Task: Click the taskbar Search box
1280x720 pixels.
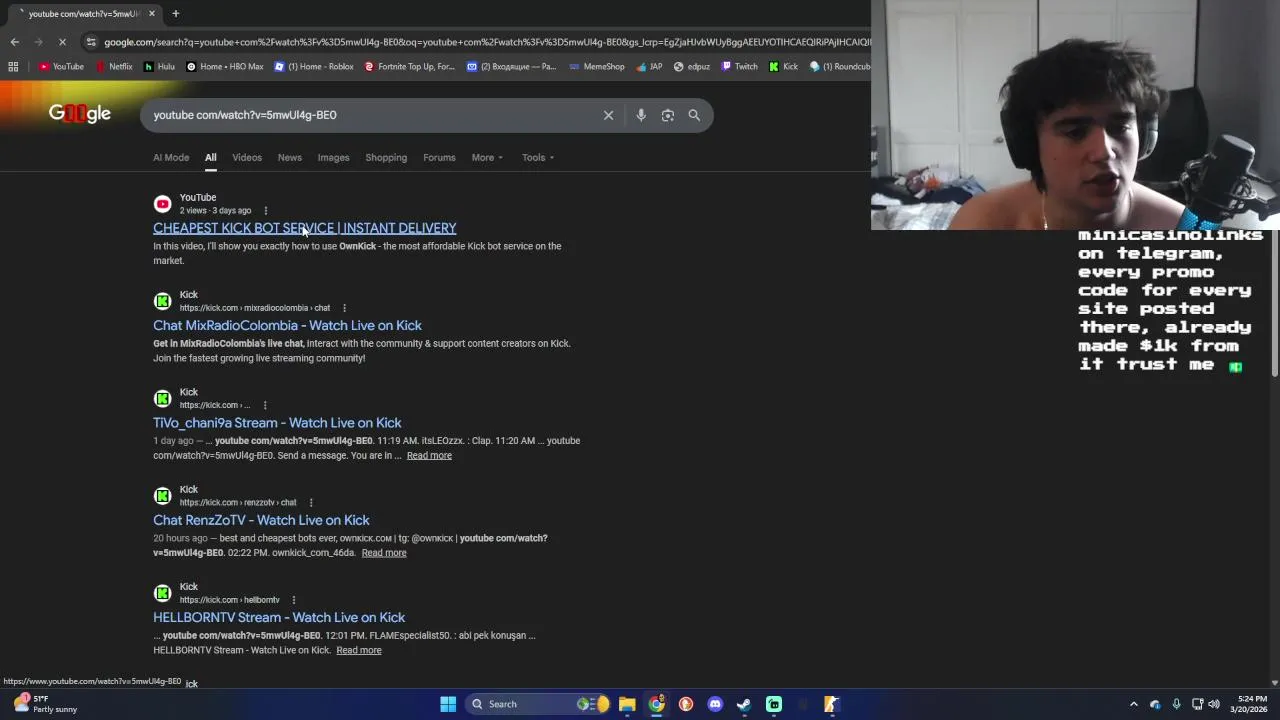Action: click(x=540, y=704)
